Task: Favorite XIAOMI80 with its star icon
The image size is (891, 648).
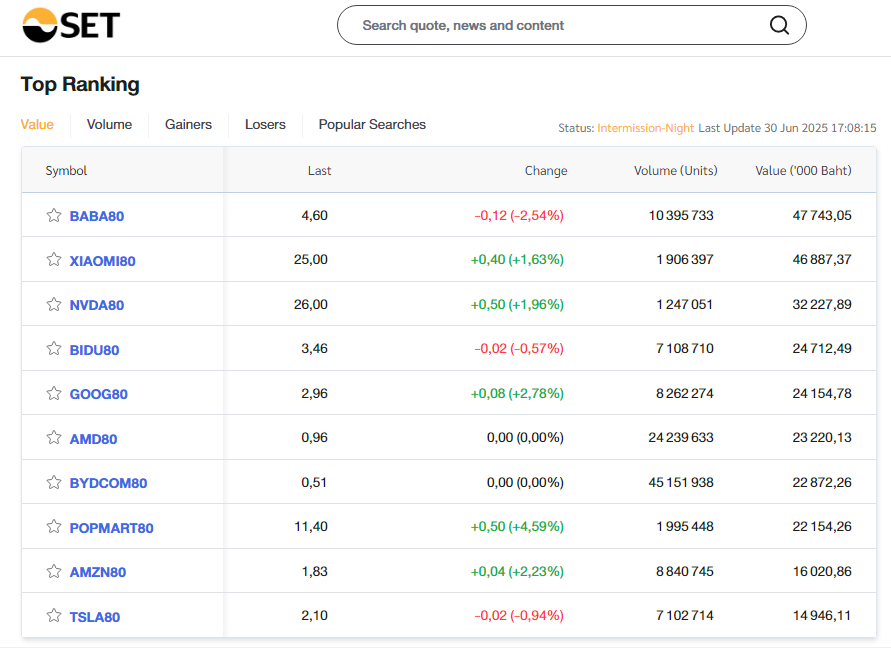Action: tap(54, 260)
